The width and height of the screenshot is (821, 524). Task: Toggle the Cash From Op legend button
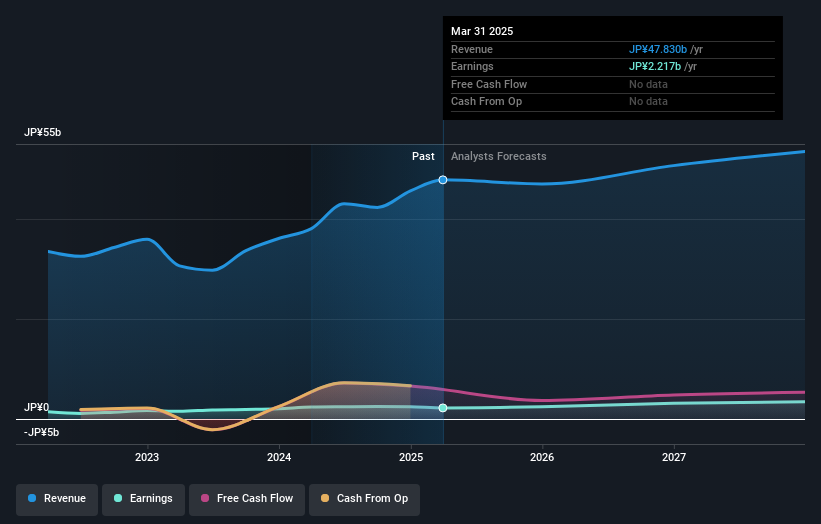click(364, 499)
